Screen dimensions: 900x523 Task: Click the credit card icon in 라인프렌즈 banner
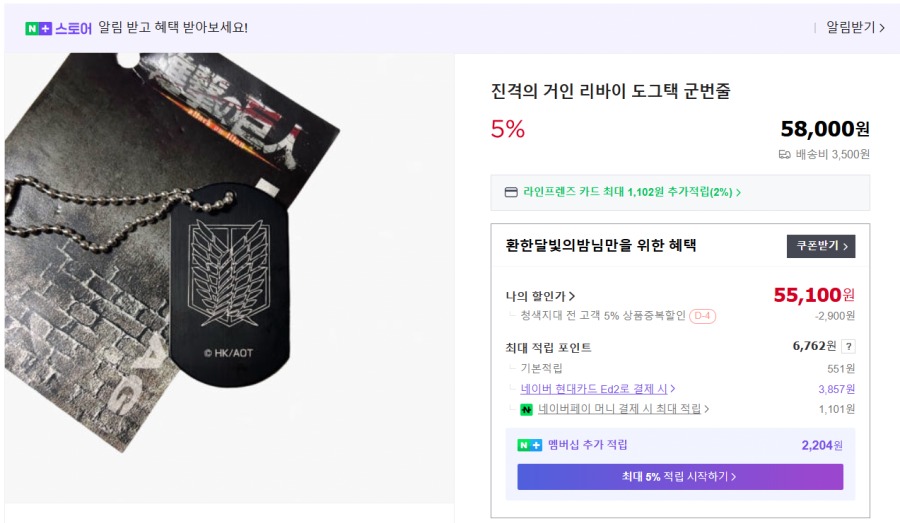[x=511, y=192]
